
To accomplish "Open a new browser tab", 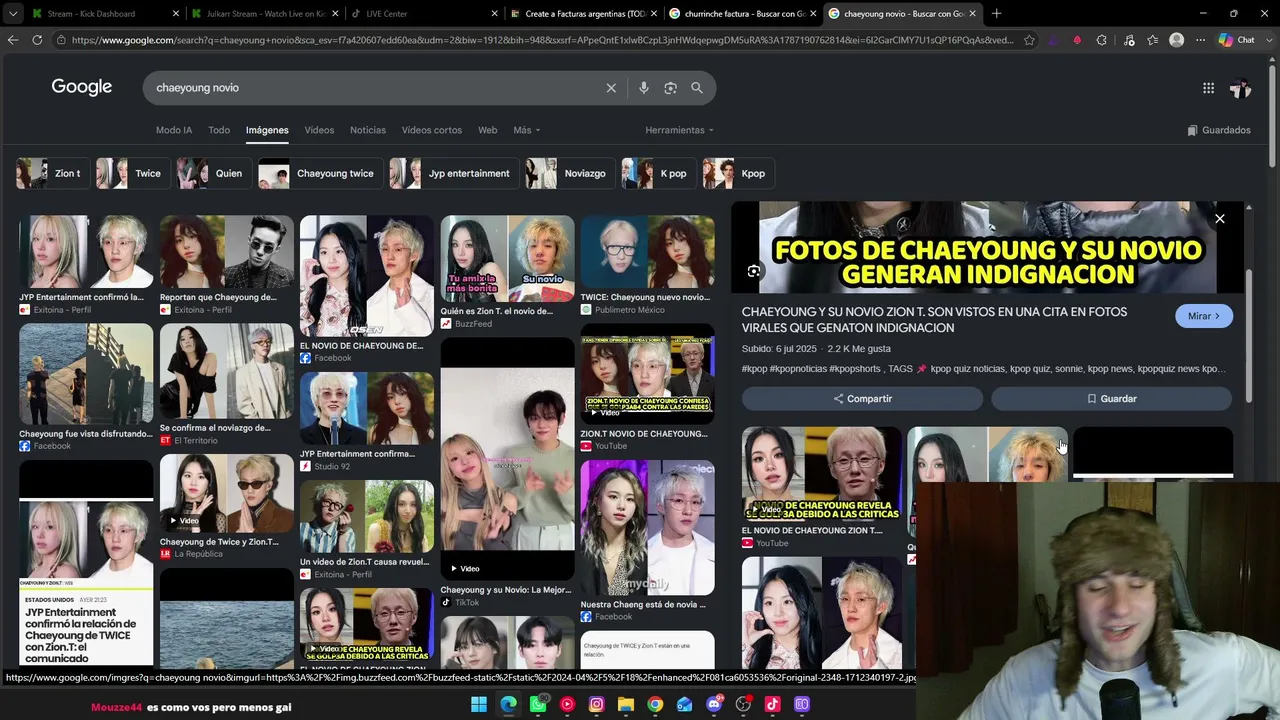I will [x=996, y=14].
